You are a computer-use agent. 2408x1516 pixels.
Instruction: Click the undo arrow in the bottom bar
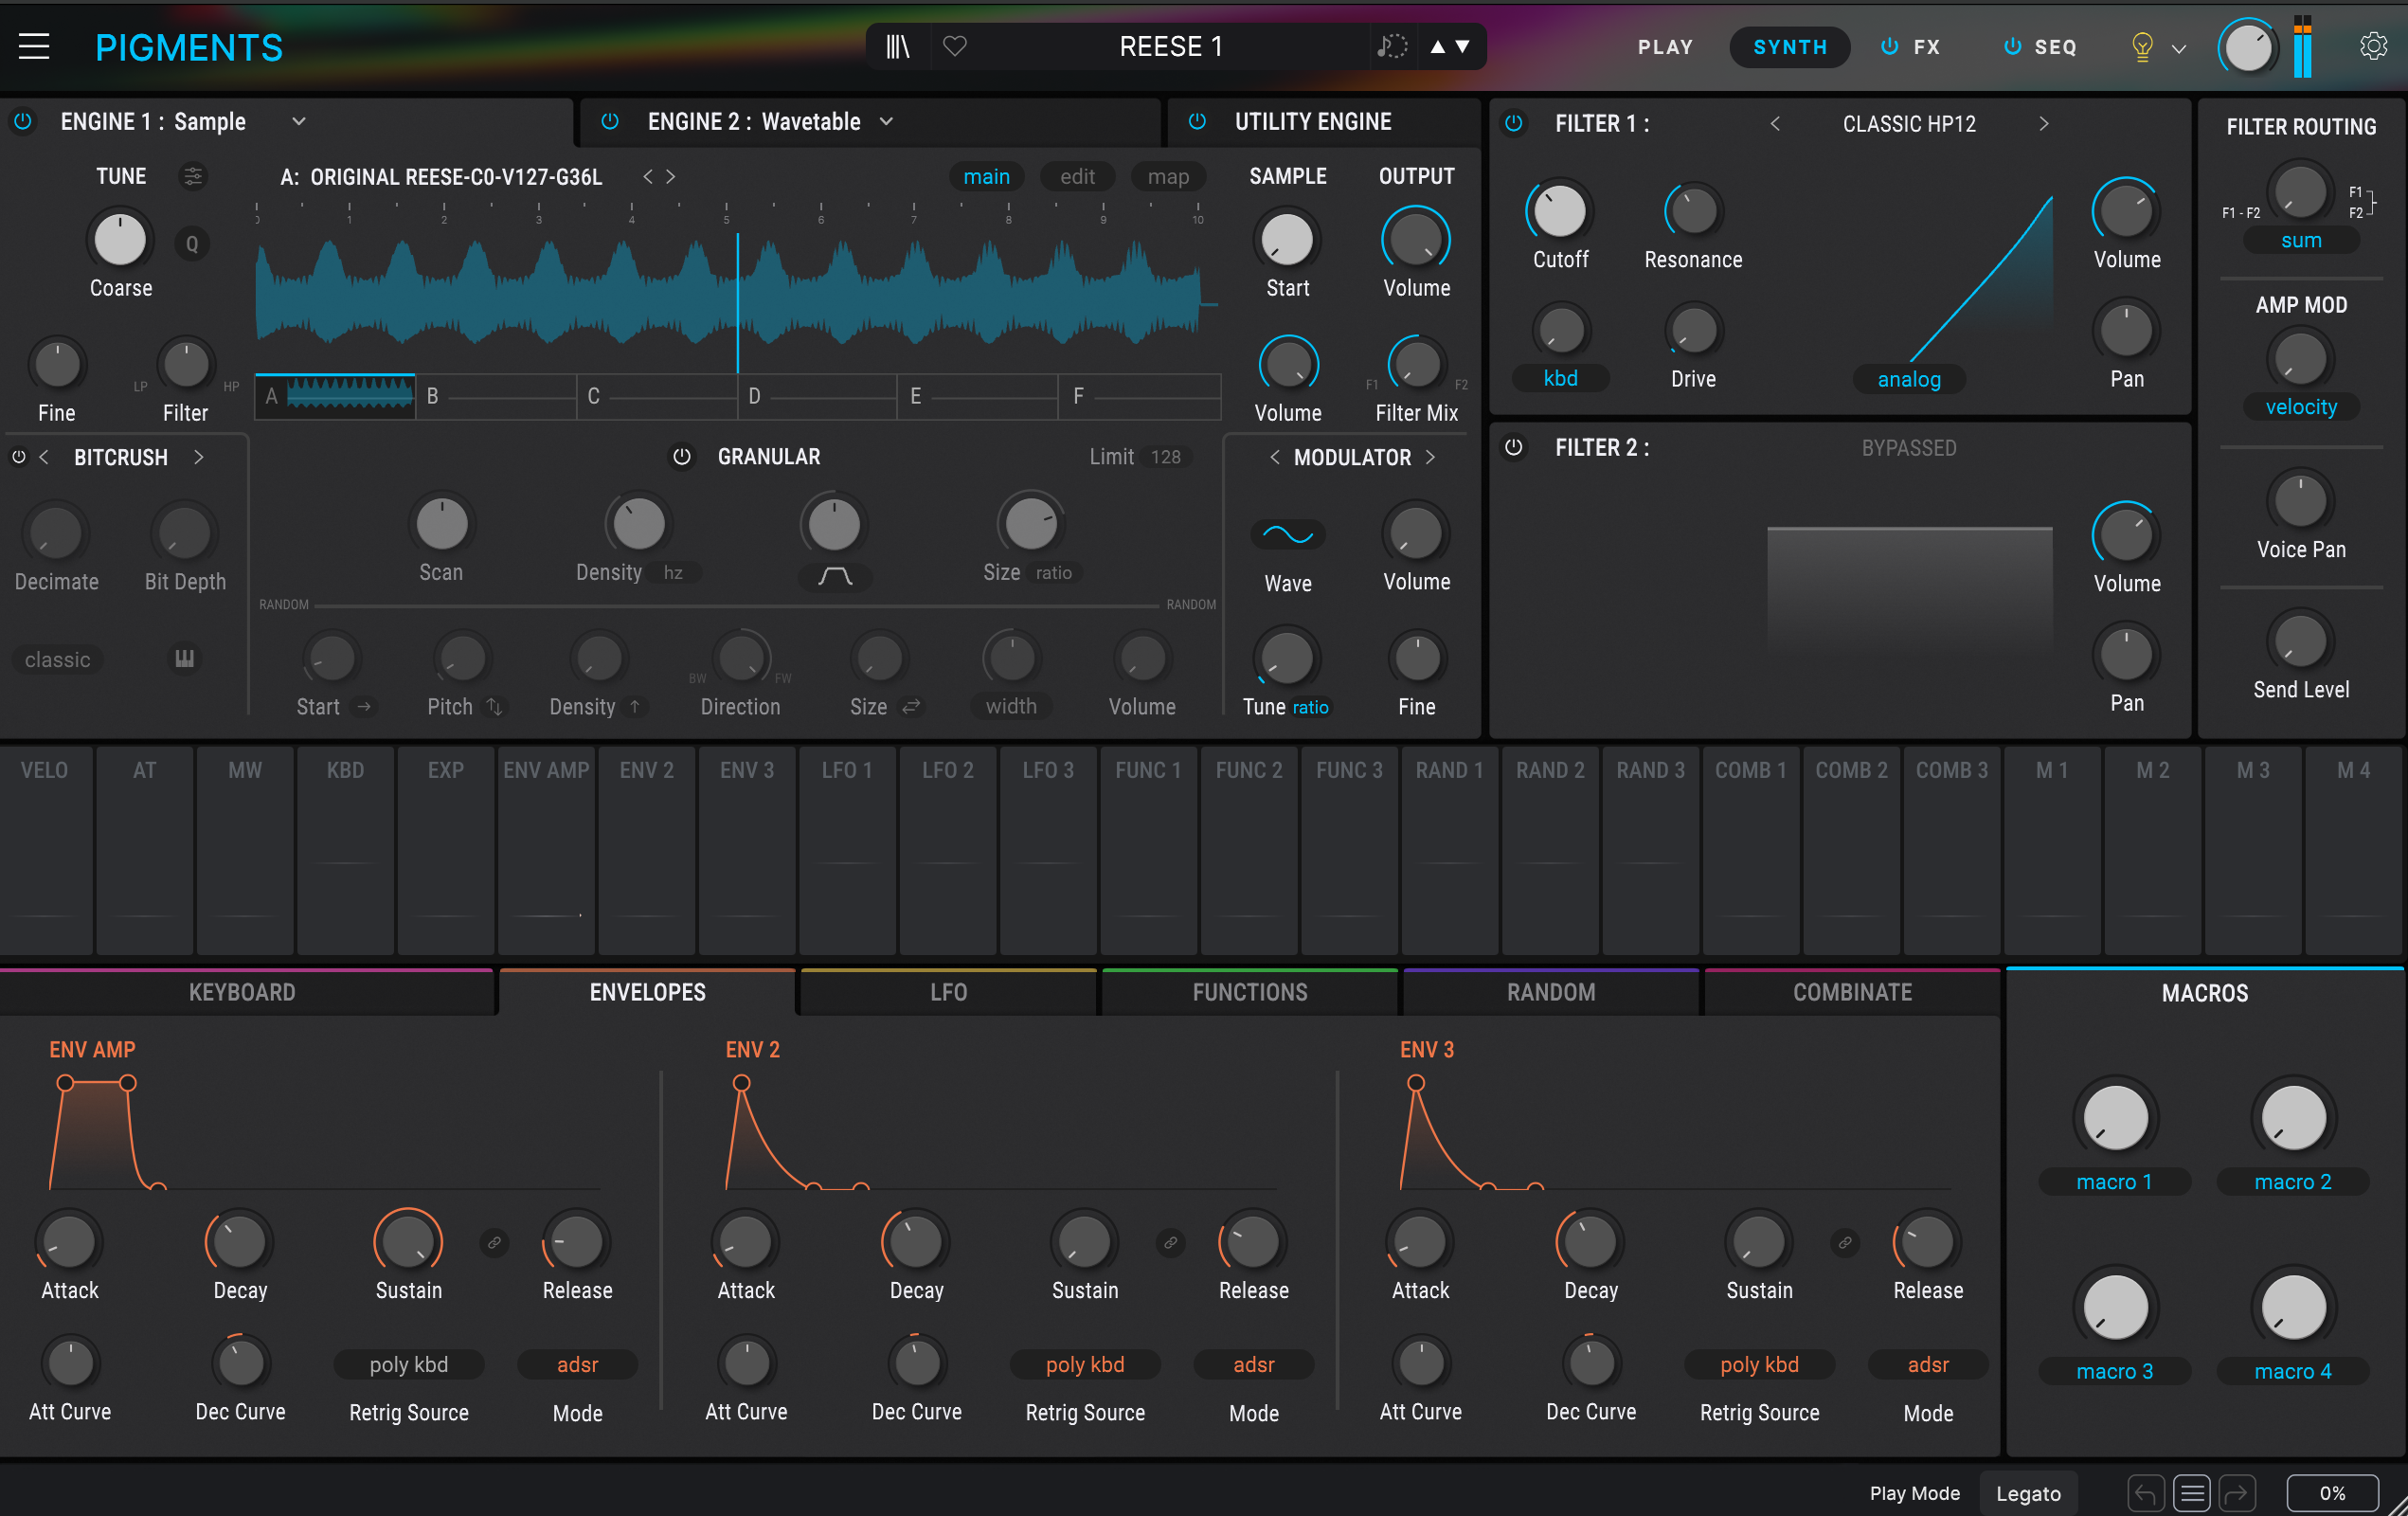coord(2146,1493)
